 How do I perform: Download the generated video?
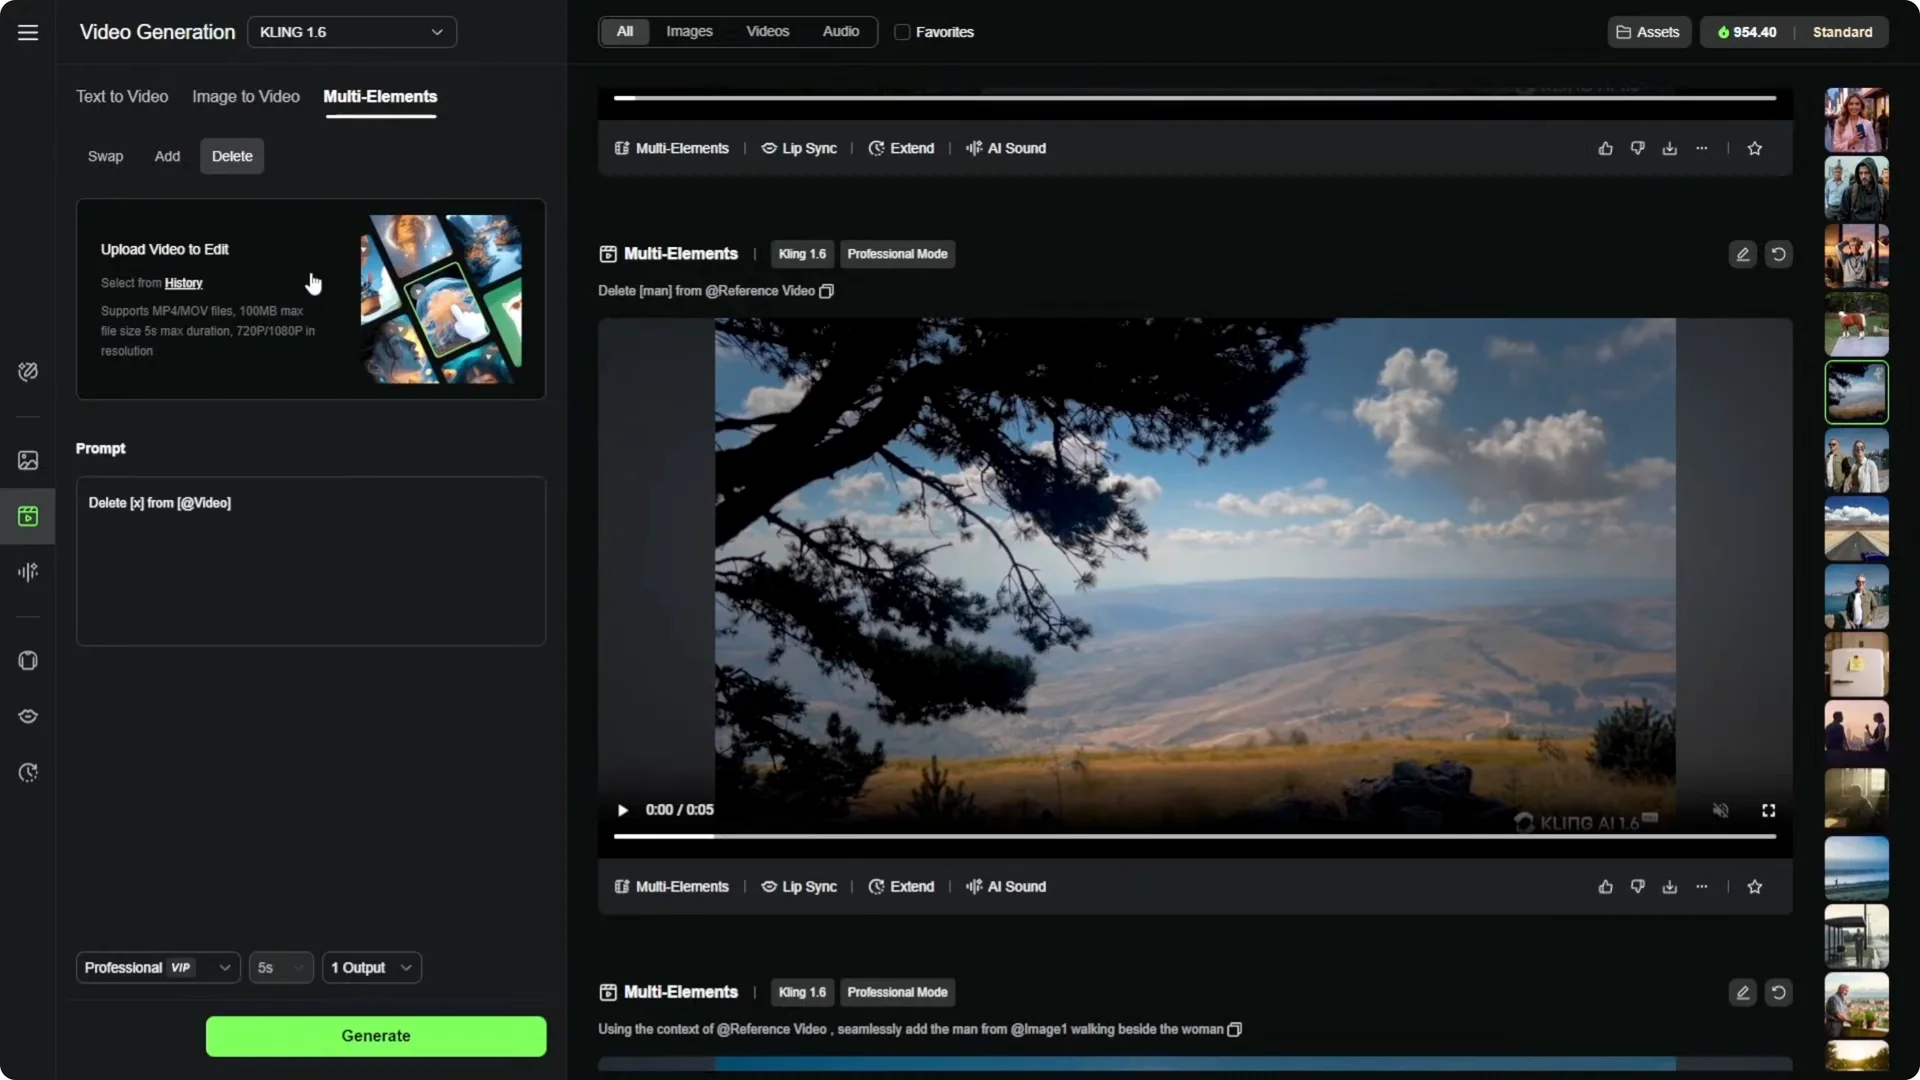pos(1669,886)
